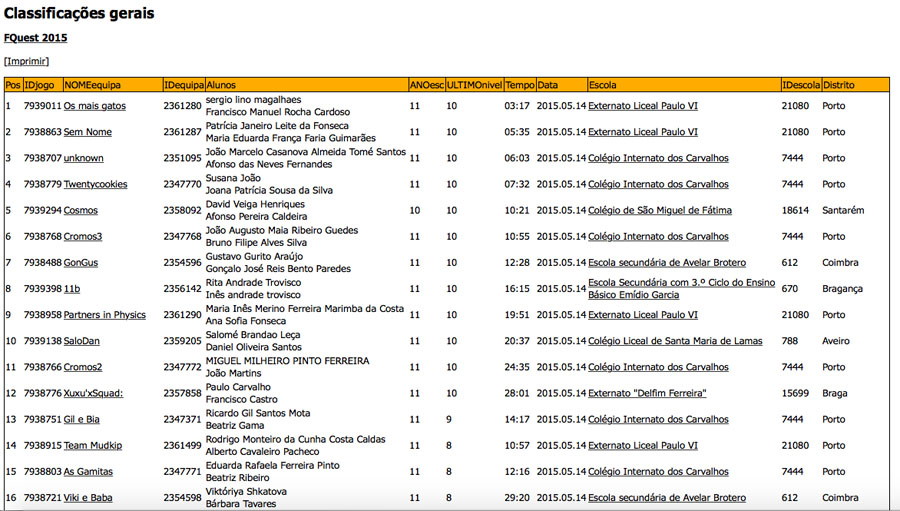Click the IDequipa column header
This screenshot has width=900, height=511.
184,85
